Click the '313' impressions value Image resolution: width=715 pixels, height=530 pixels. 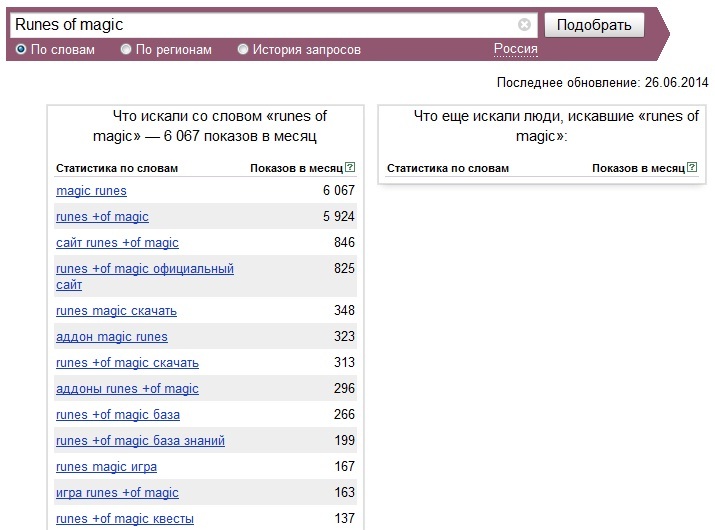pos(344,362)
